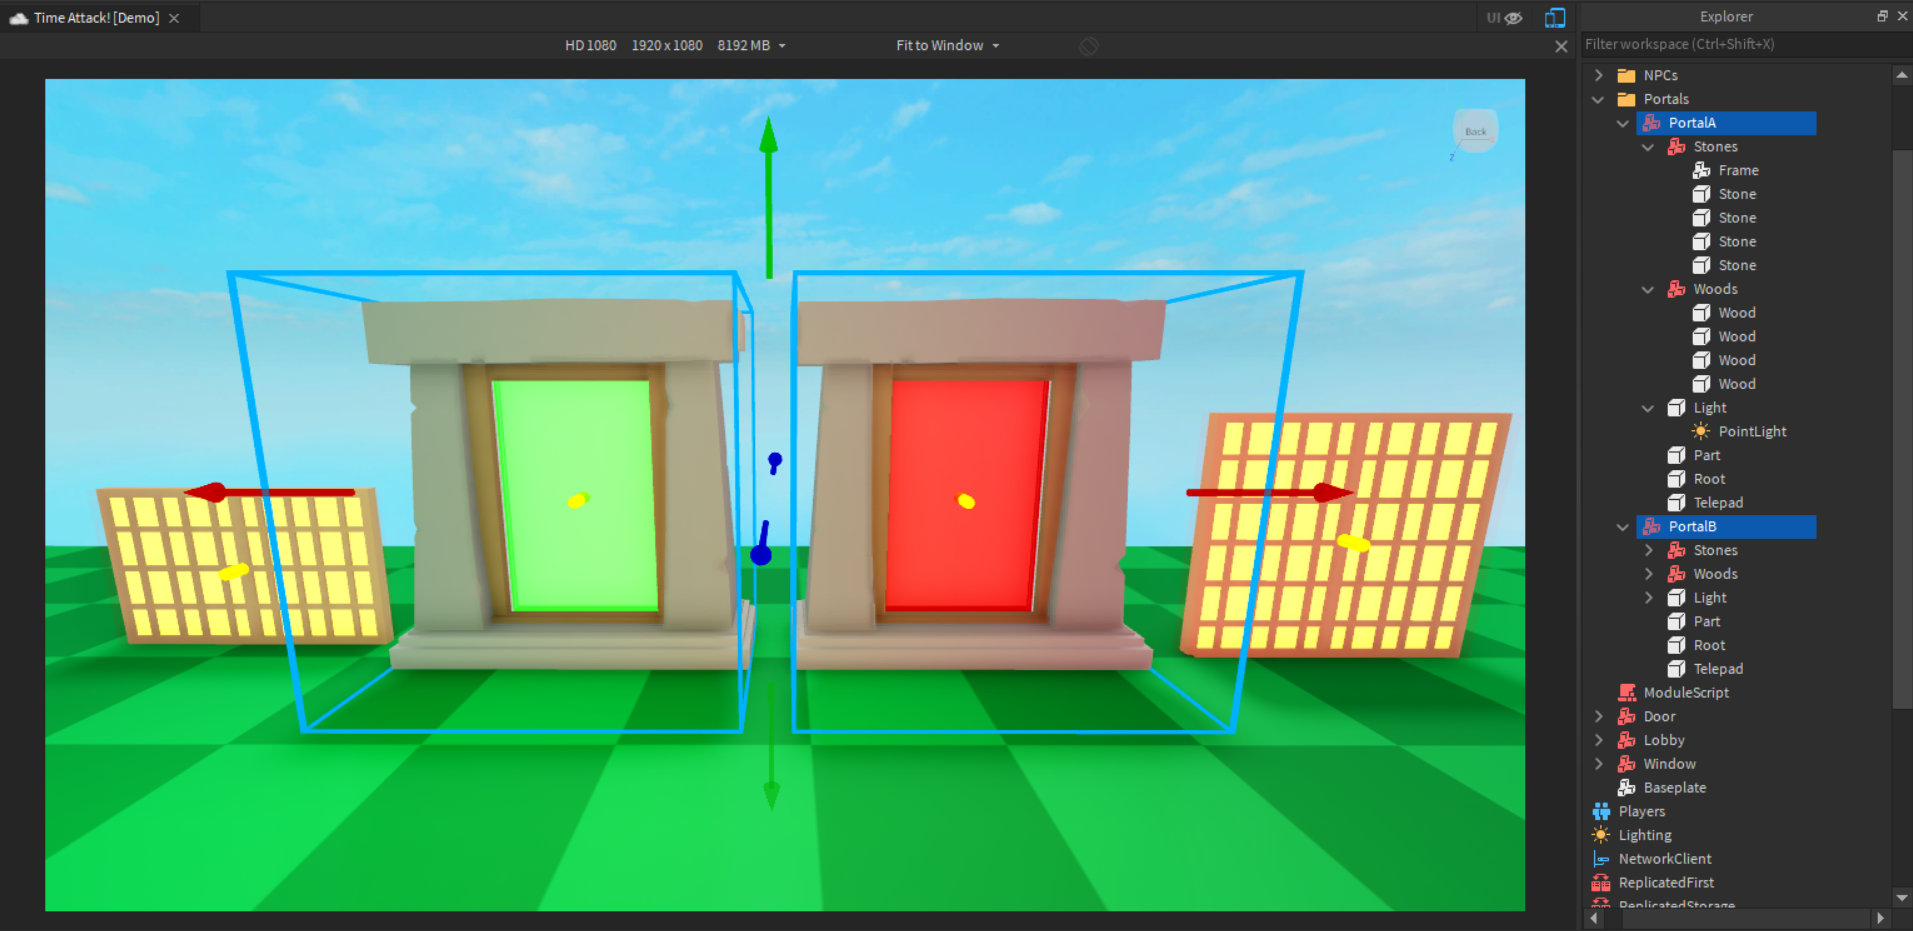The height and width of the screenshot is (931, 1913).
Task: Expand Light under PortalB
Action: [x=1648, y=598]
